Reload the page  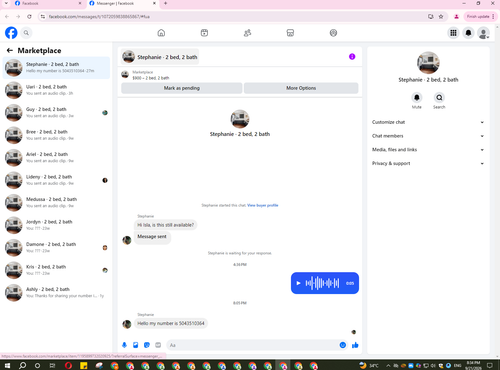[29, 16]
